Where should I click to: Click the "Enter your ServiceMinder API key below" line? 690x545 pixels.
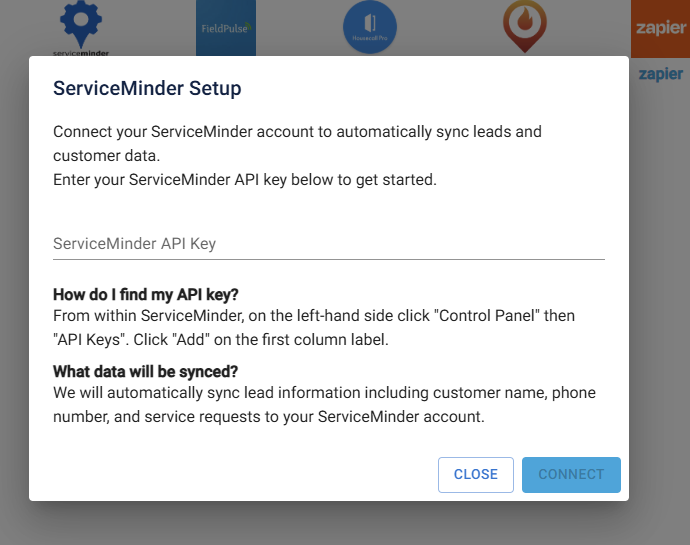coord(244,180)
